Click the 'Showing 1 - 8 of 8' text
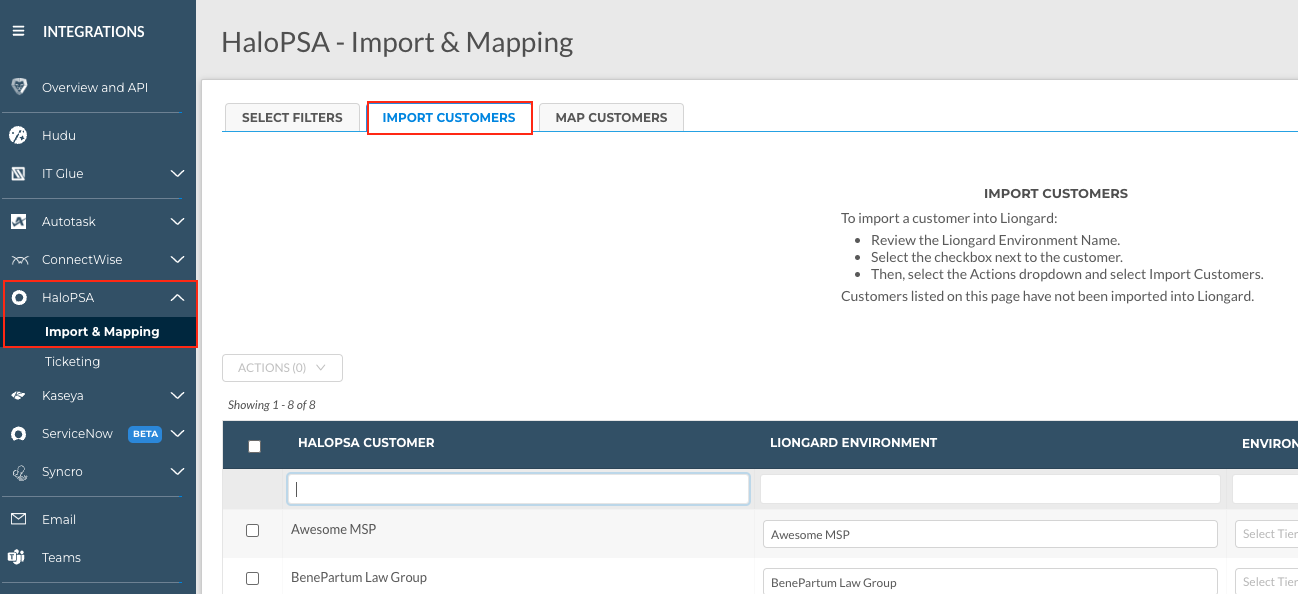The height and width of the screenshot is (594, 1298). point(272,405)
